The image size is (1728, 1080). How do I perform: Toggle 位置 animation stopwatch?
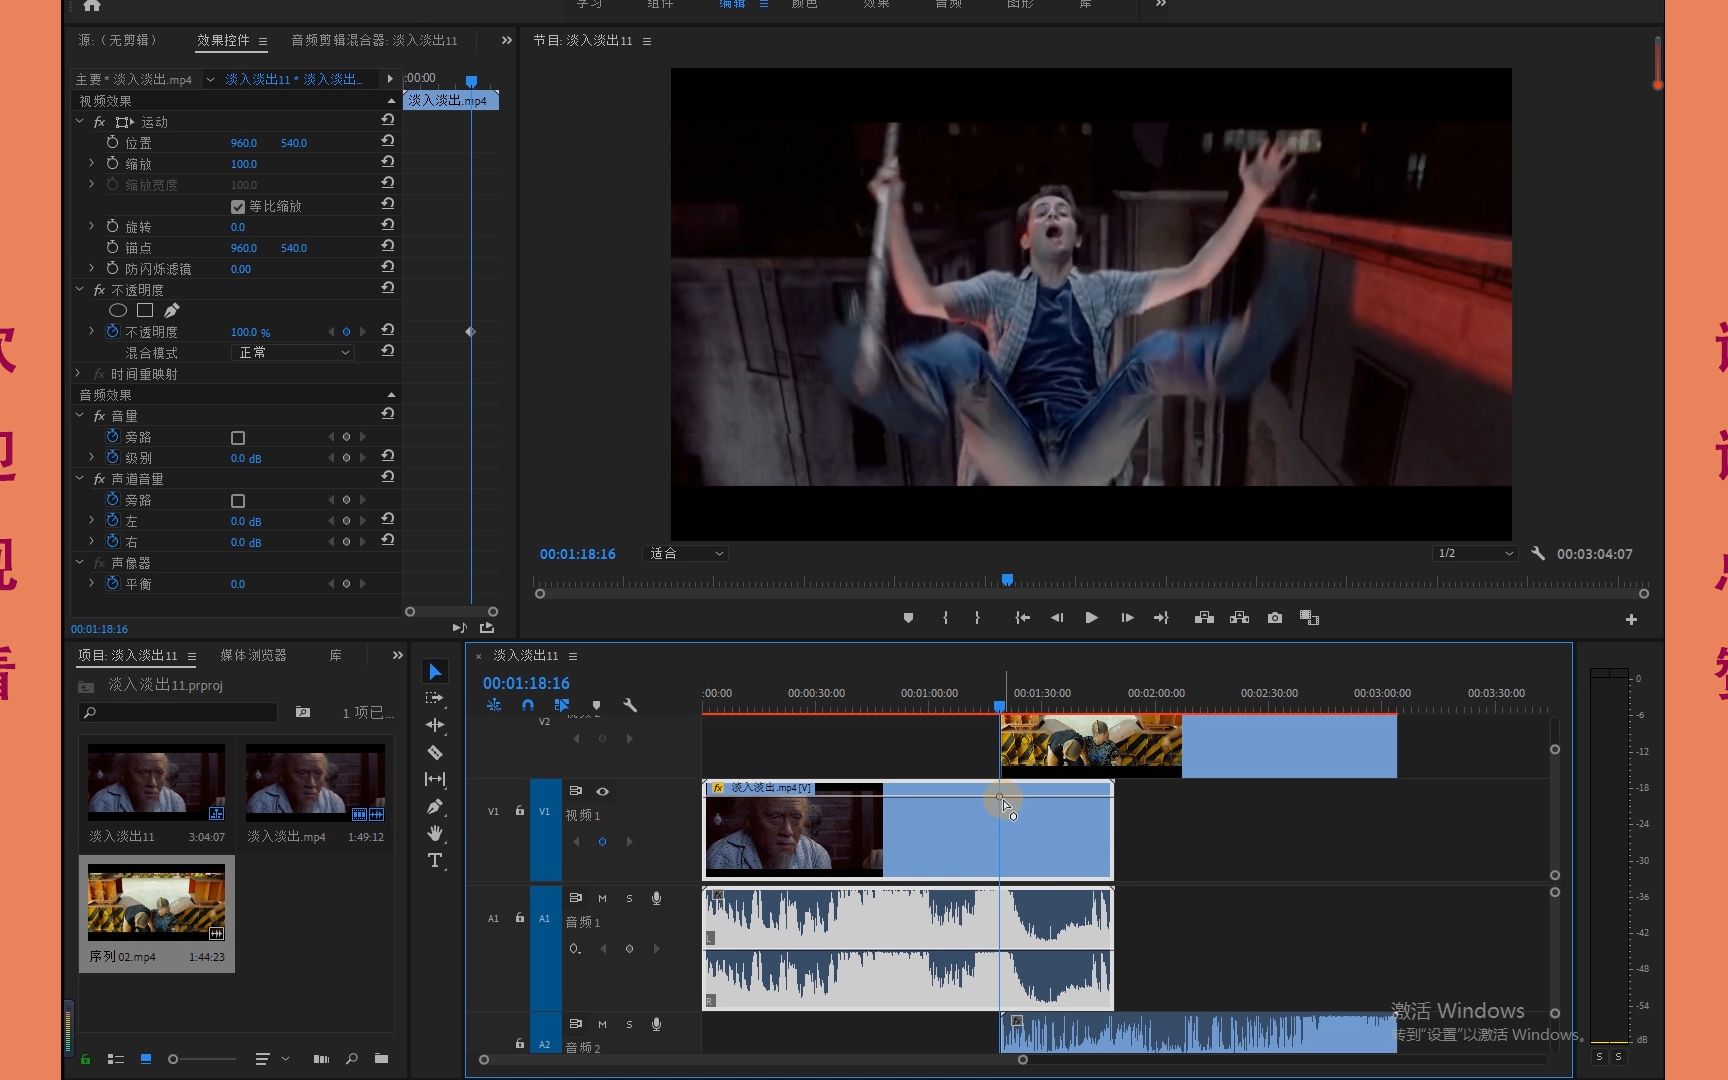[x=112, y=142]
